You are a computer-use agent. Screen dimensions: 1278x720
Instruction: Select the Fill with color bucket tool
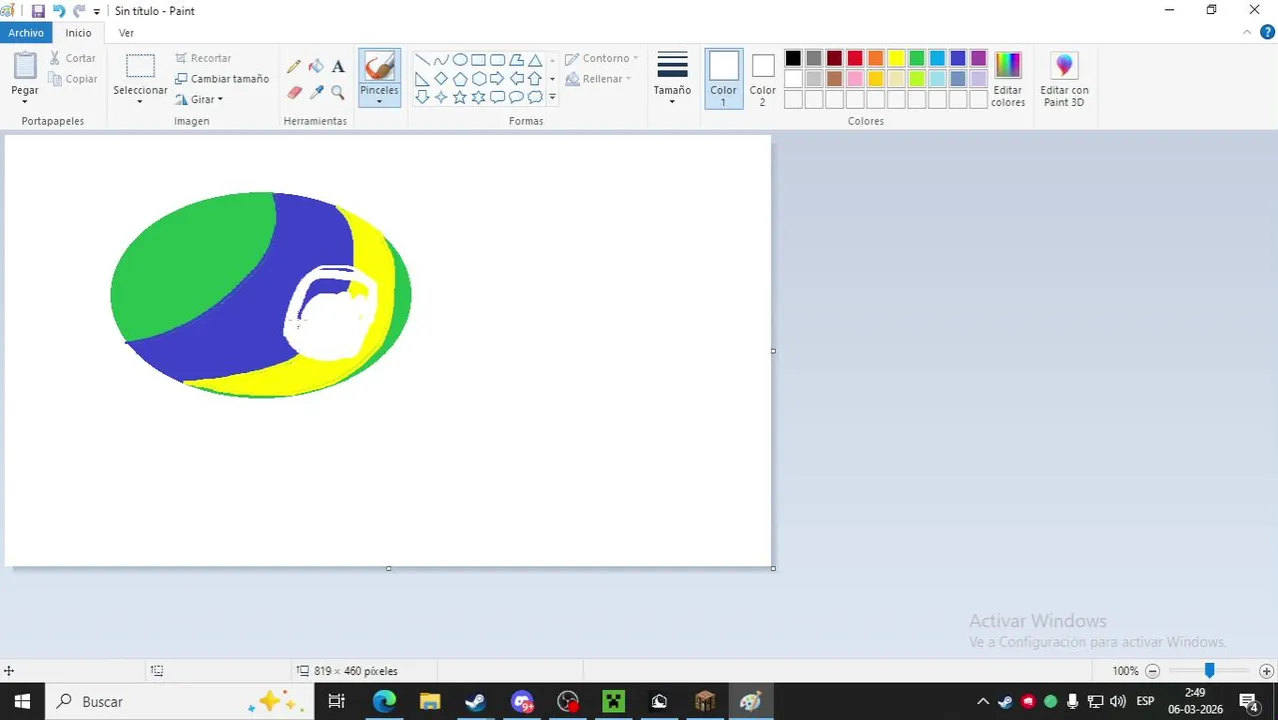[316, 67]
